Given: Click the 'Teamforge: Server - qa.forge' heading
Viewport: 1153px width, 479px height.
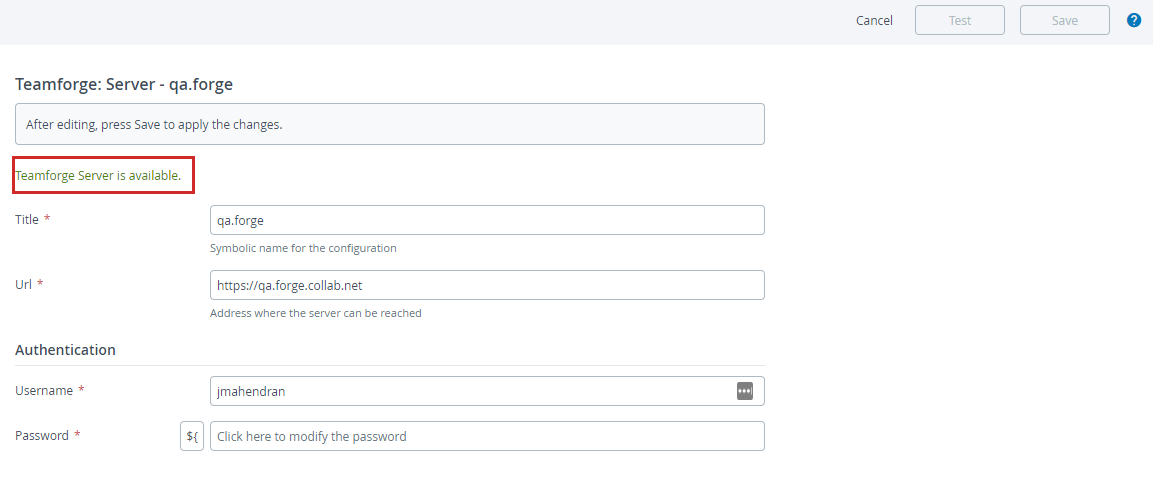Looking at the screenshot, I should click(124, 84).
